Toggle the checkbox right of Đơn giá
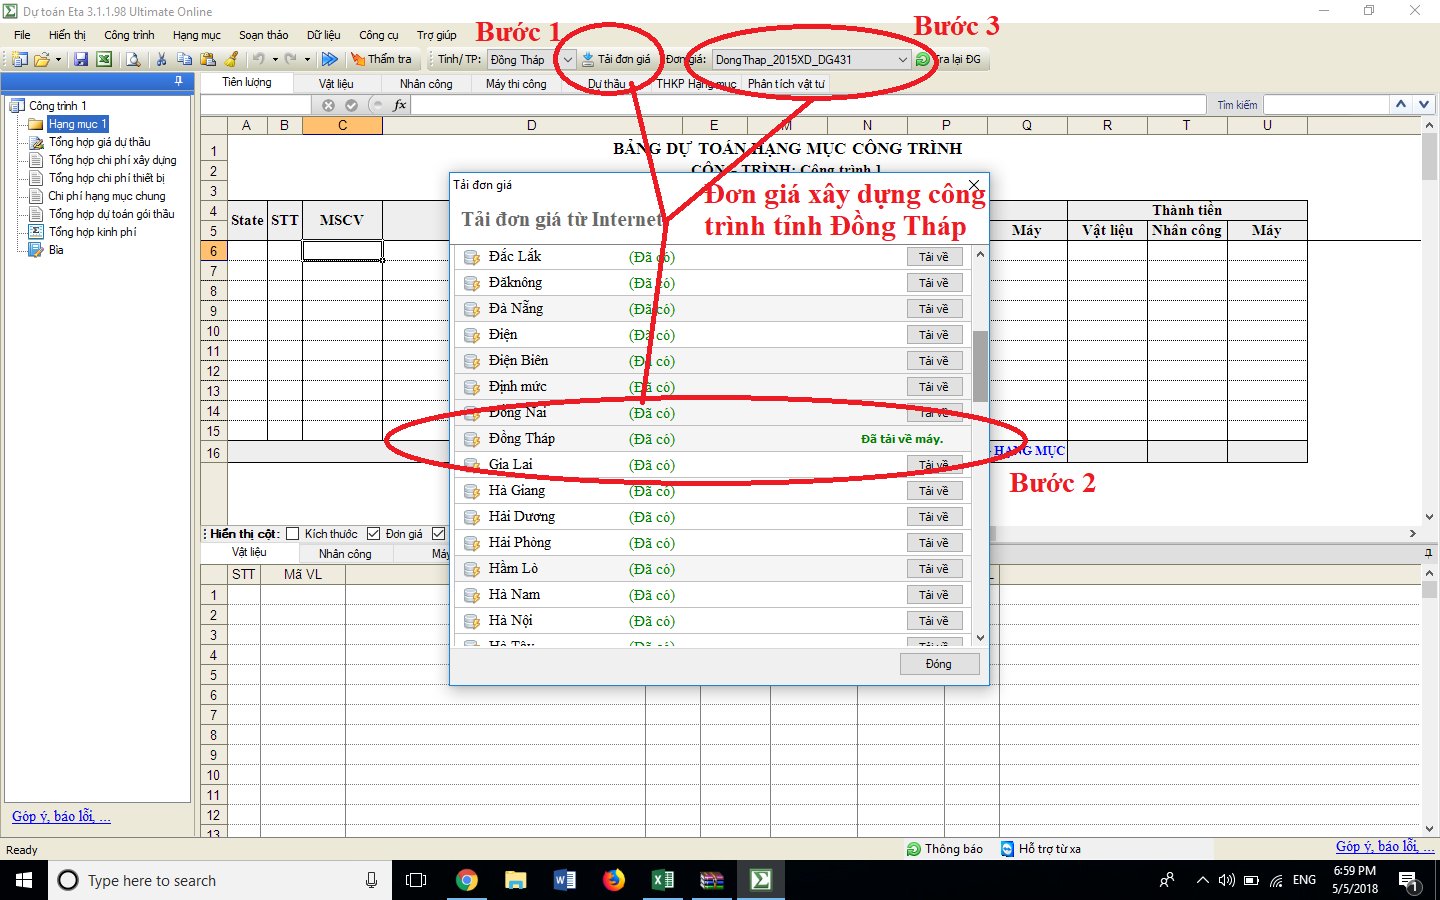This screenshot has height=900, width=1440. point(438,534)
